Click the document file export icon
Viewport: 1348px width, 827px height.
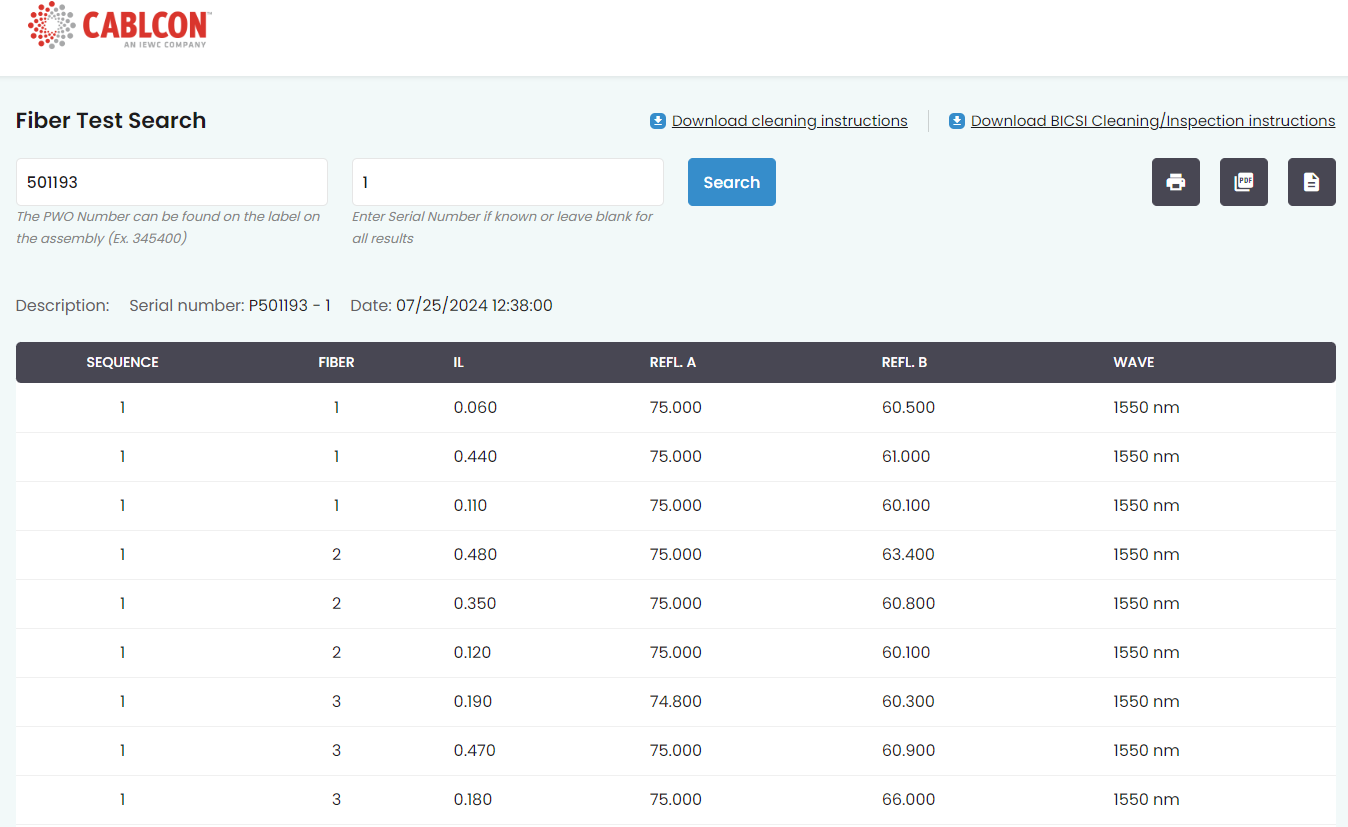[x=1311, y=182]
